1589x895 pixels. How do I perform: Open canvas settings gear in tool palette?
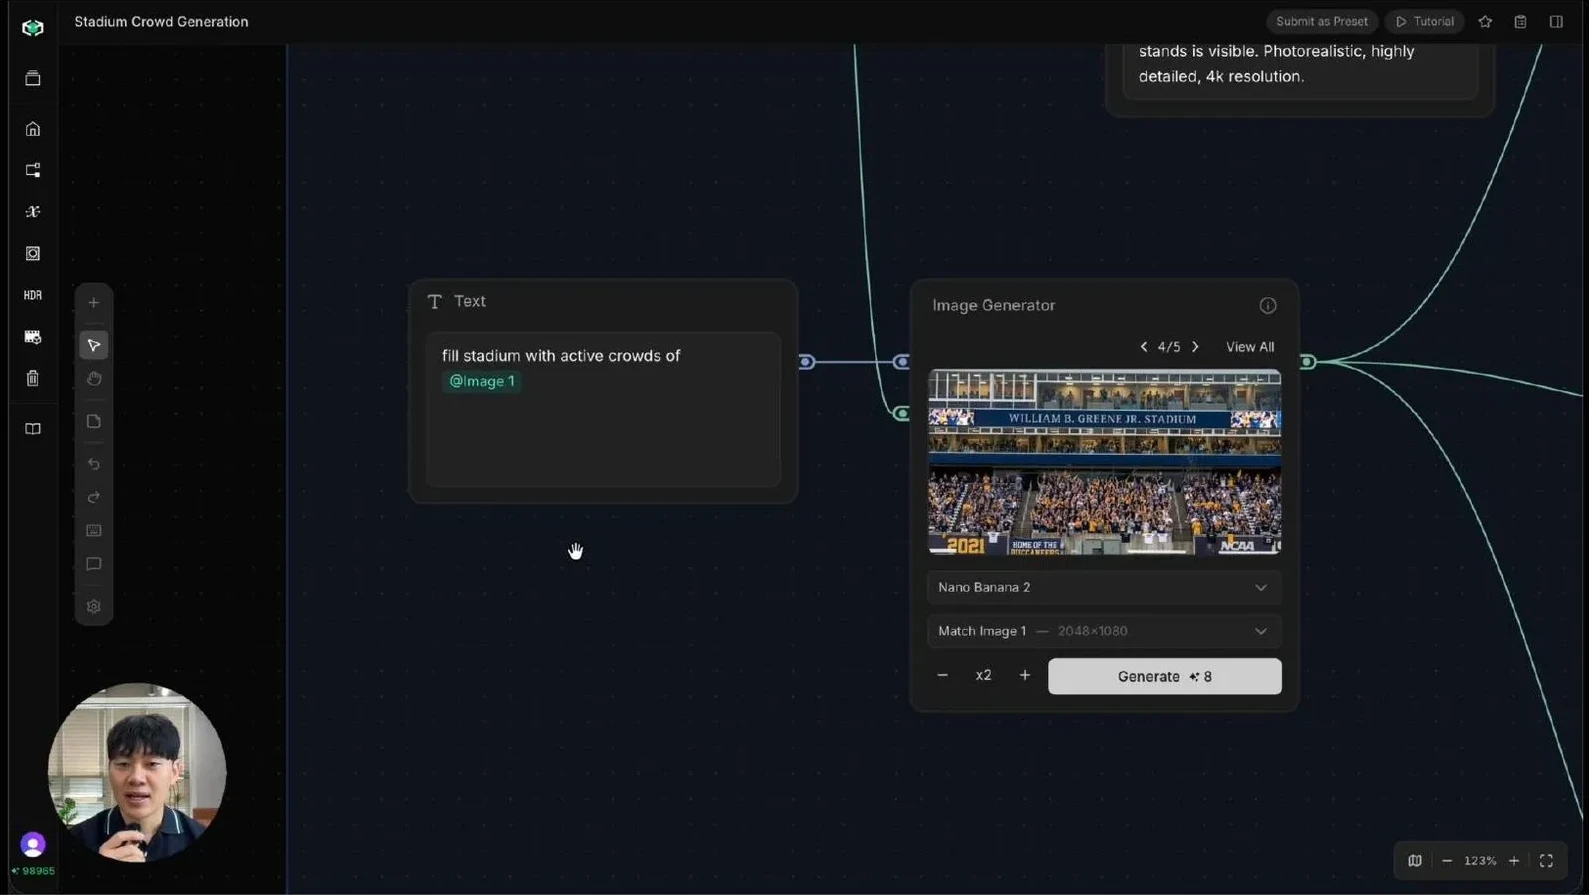[94, 607]
